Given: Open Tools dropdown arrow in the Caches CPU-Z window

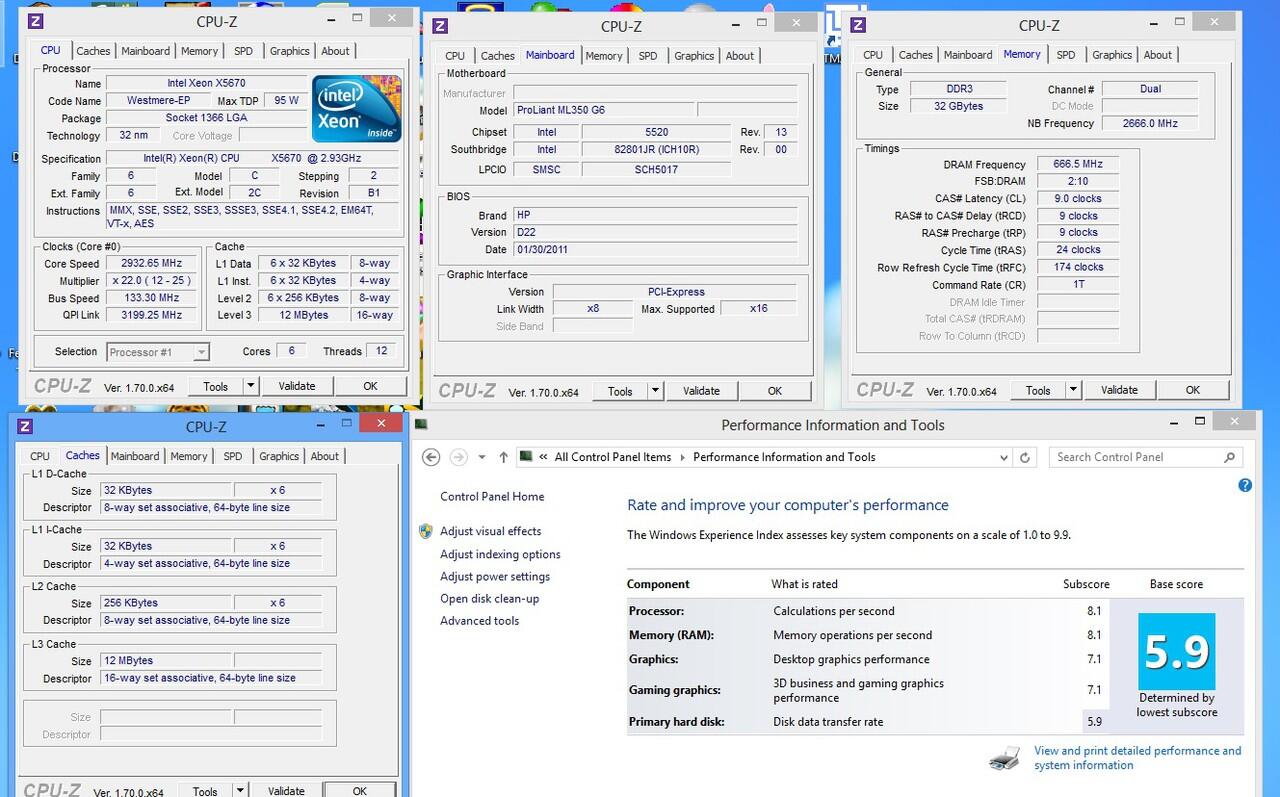Looking at the screenshot, I should pyautogui.click(x=240, y=791).
